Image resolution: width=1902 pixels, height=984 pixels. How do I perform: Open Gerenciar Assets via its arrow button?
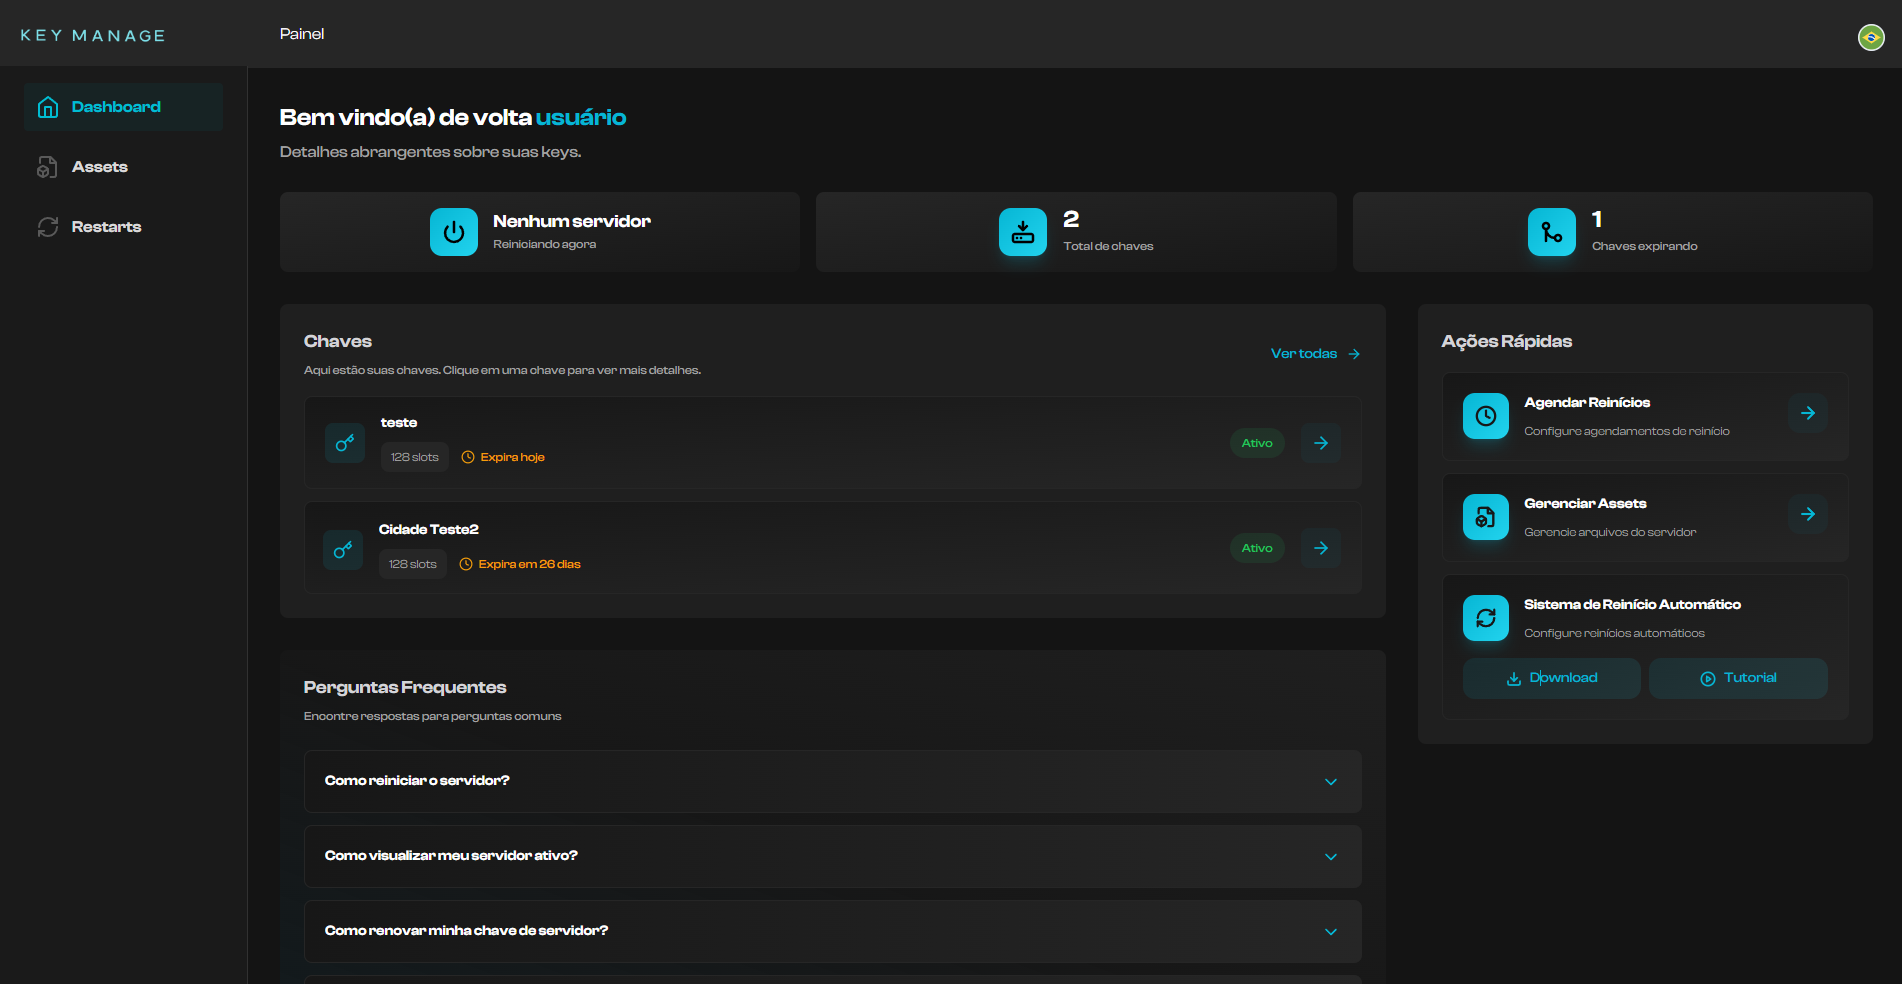point(1808,514)
